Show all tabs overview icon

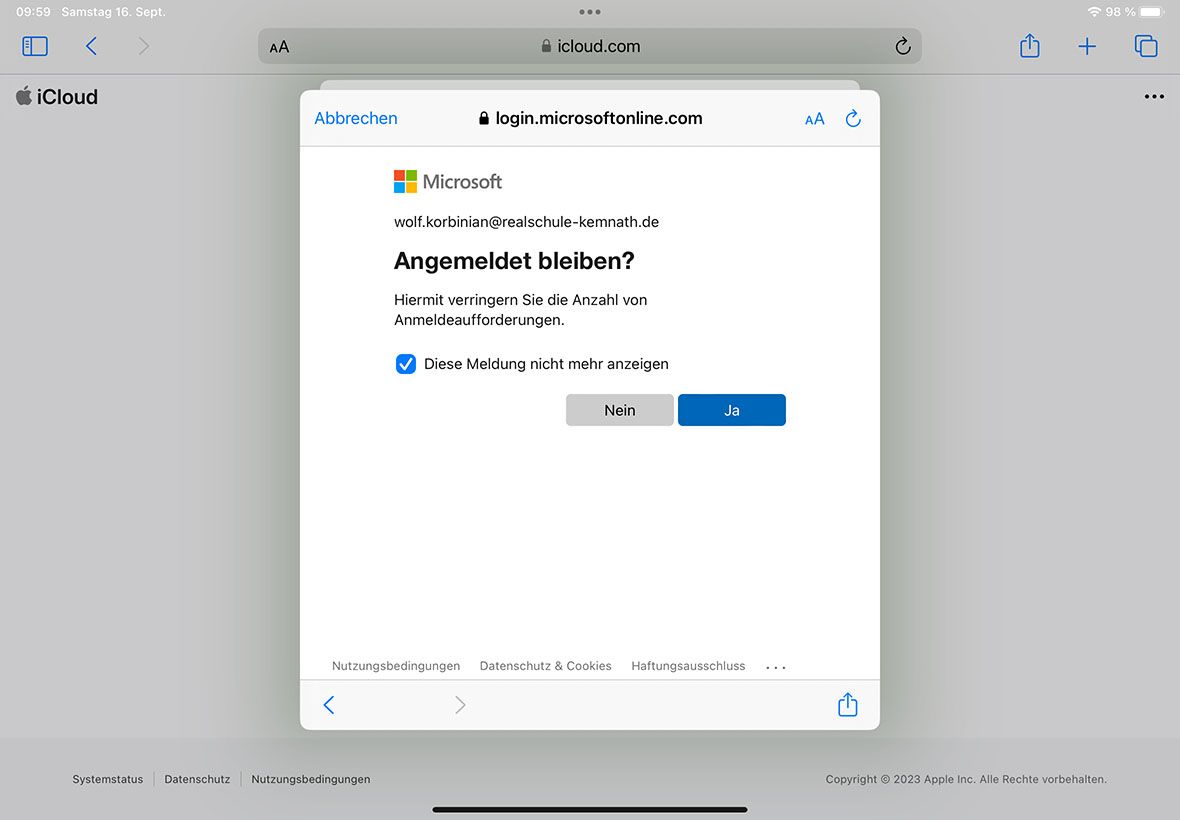click(1145, 46)
